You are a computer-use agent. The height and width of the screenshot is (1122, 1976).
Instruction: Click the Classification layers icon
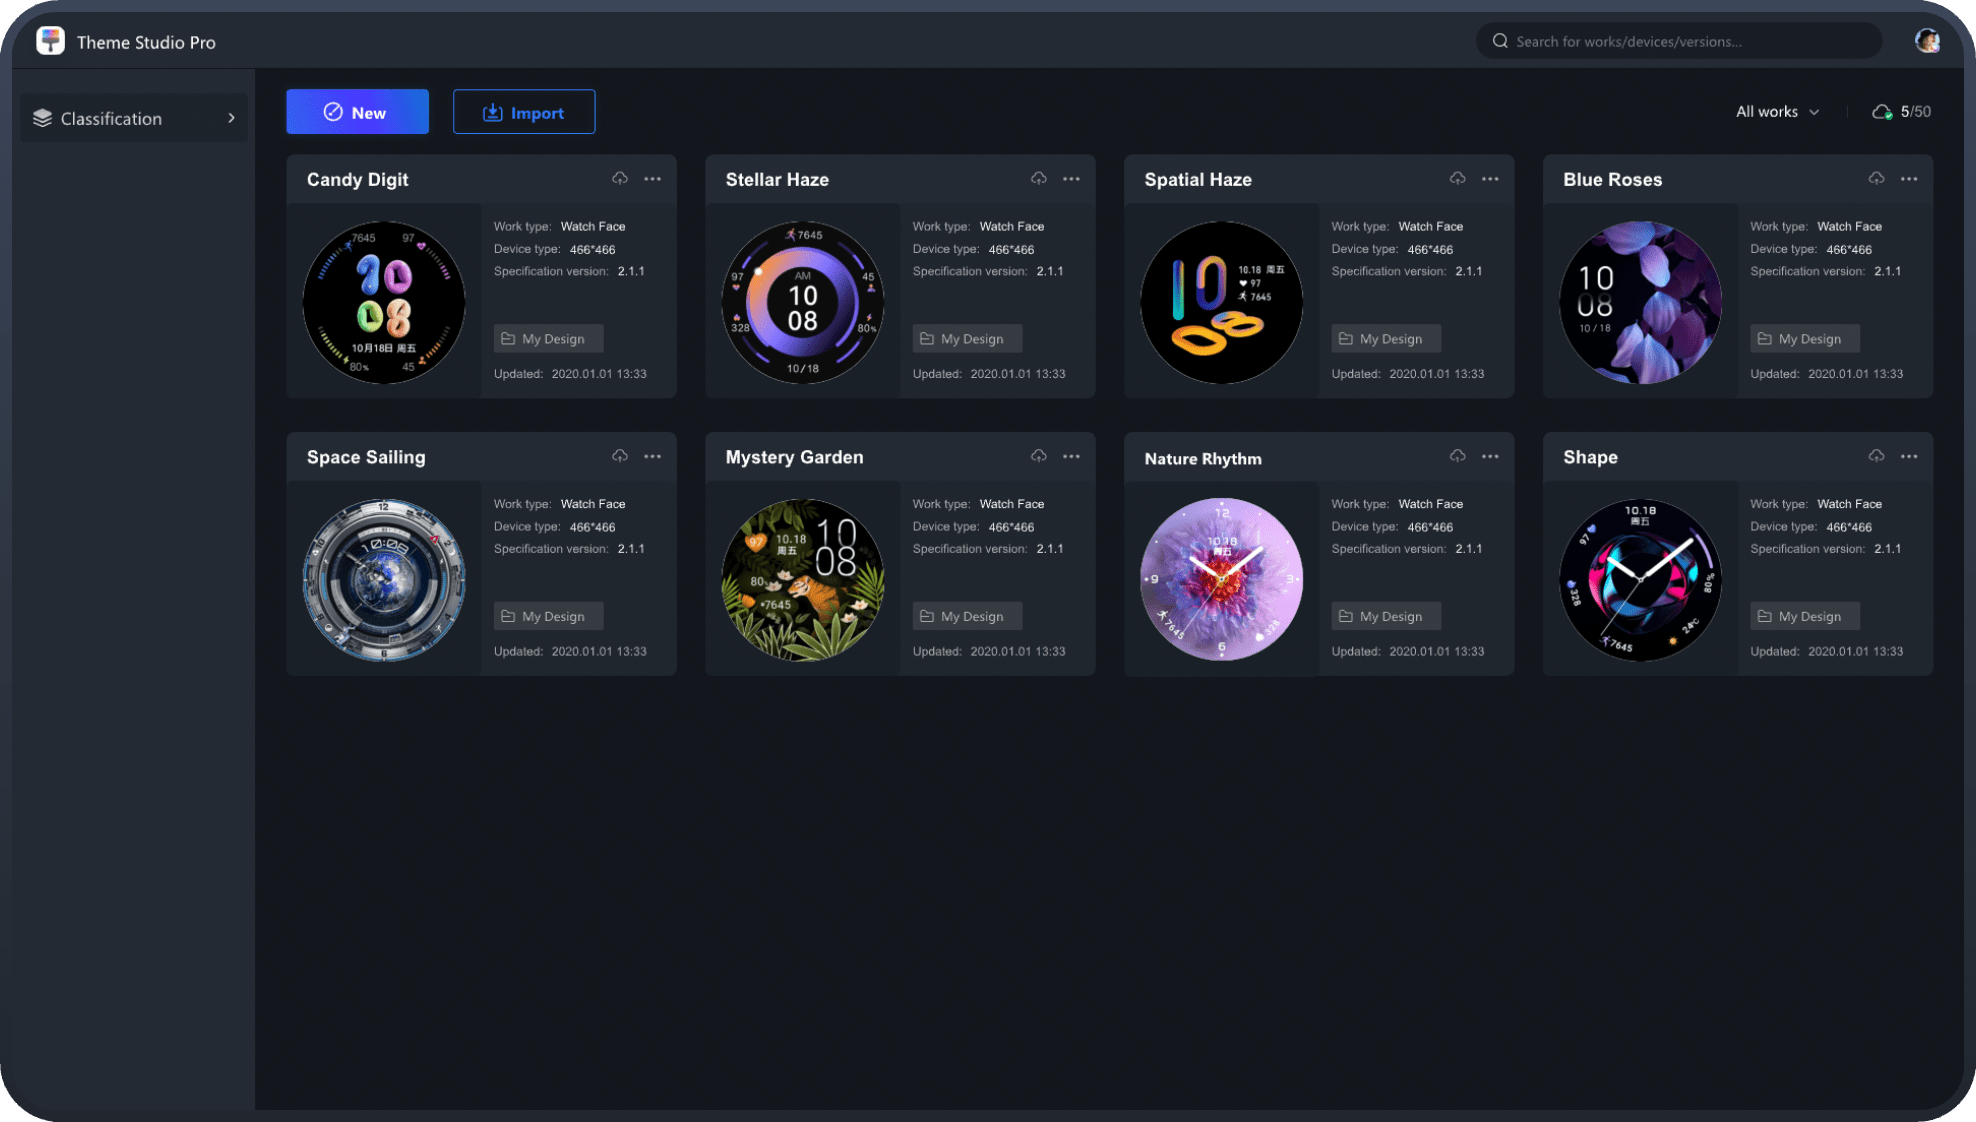[42, 117]
